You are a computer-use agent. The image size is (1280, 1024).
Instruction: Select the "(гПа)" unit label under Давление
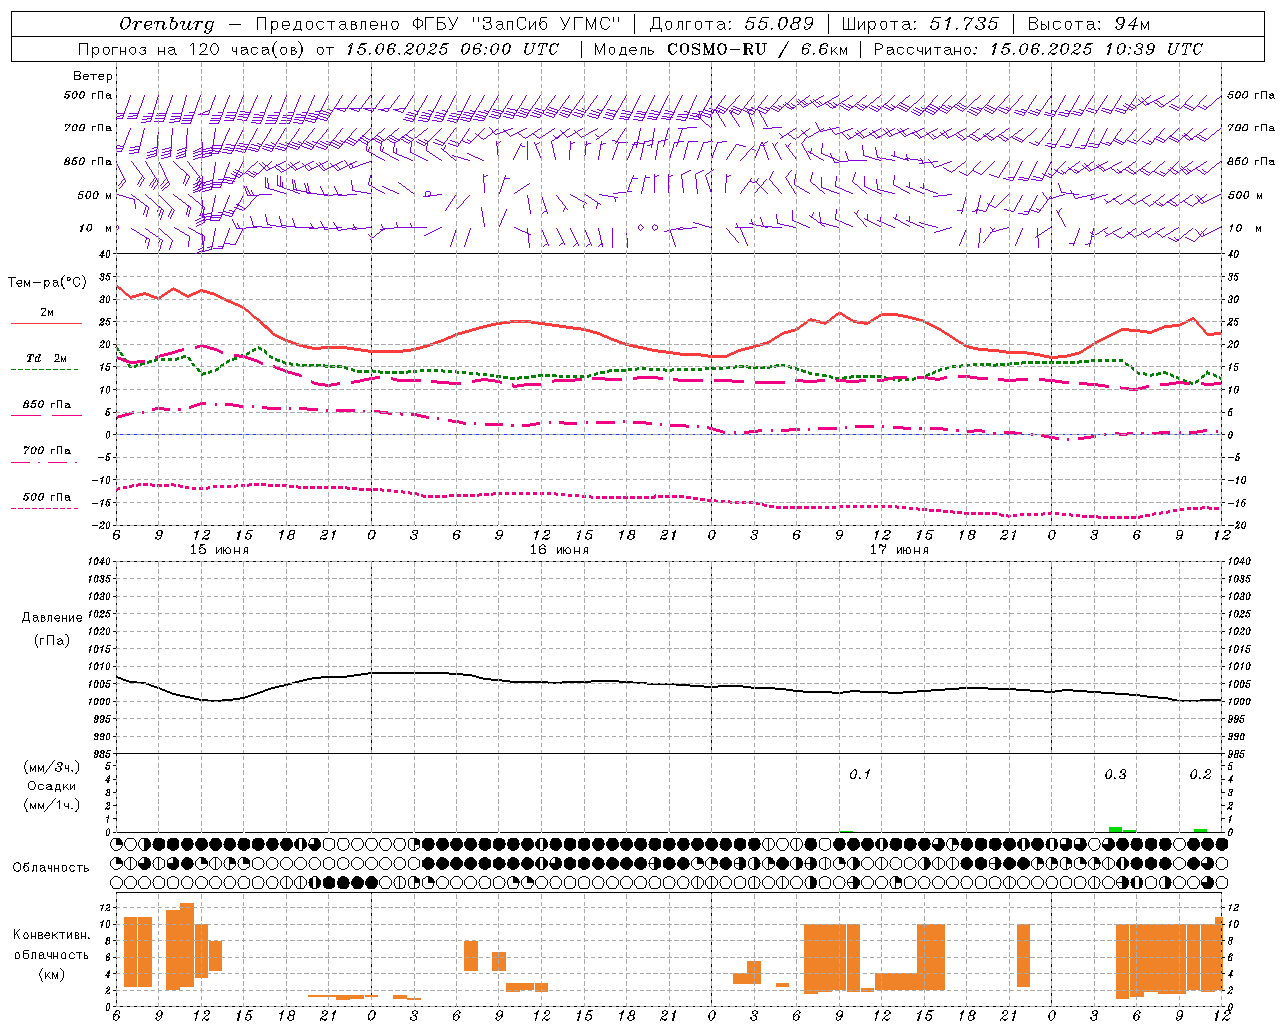tap(52, 640)
